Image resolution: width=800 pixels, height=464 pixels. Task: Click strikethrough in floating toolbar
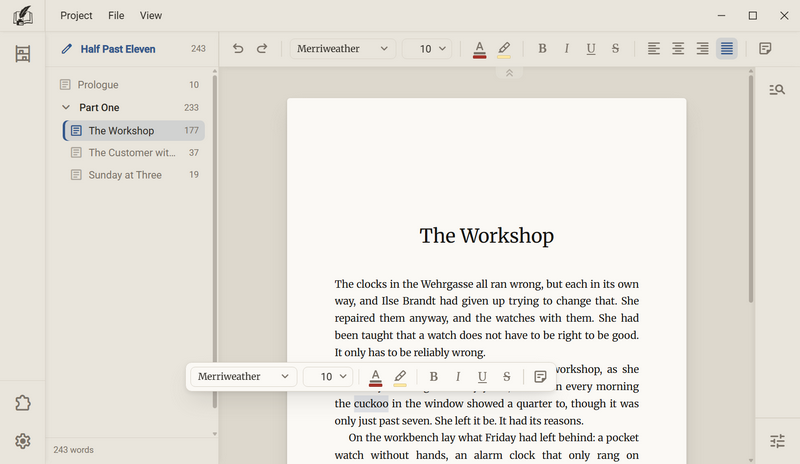click(x=507, y=377)
